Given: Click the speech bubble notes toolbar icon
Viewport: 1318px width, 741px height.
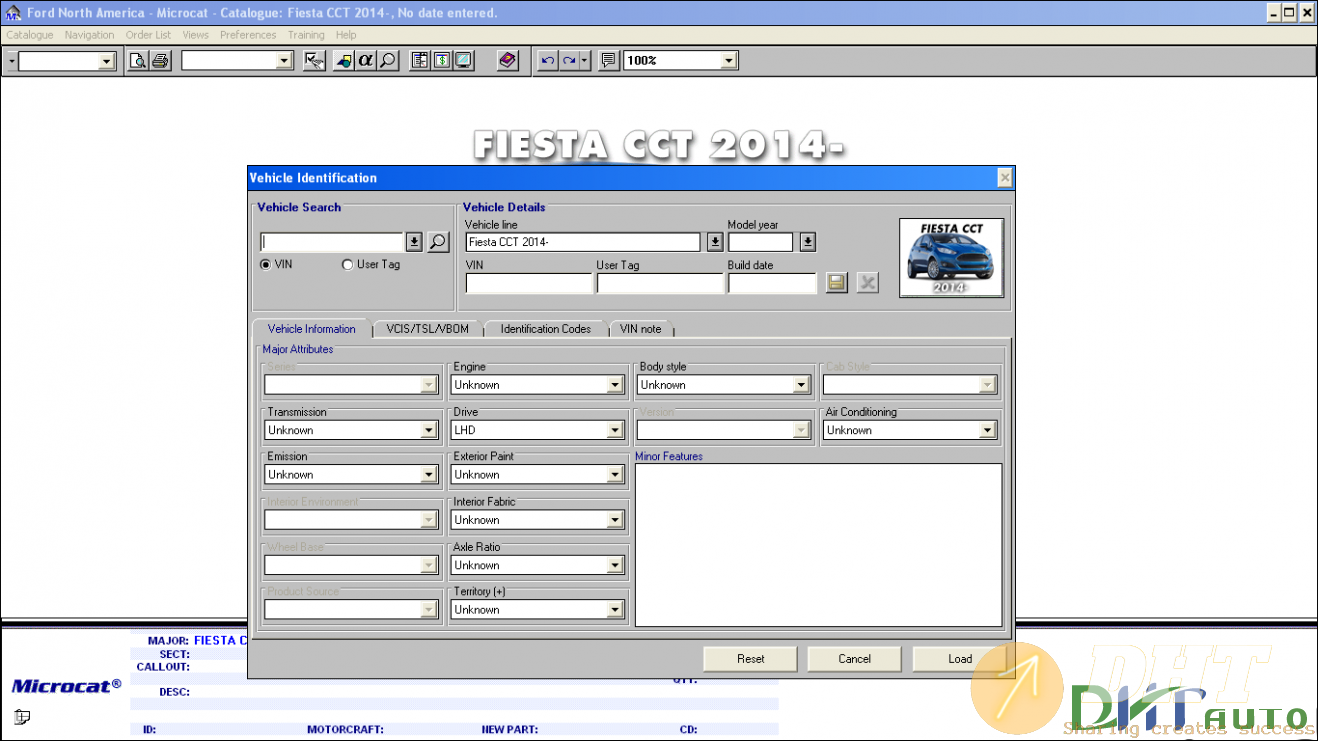Looking at the screenshot, I should (x=608, y=61).
